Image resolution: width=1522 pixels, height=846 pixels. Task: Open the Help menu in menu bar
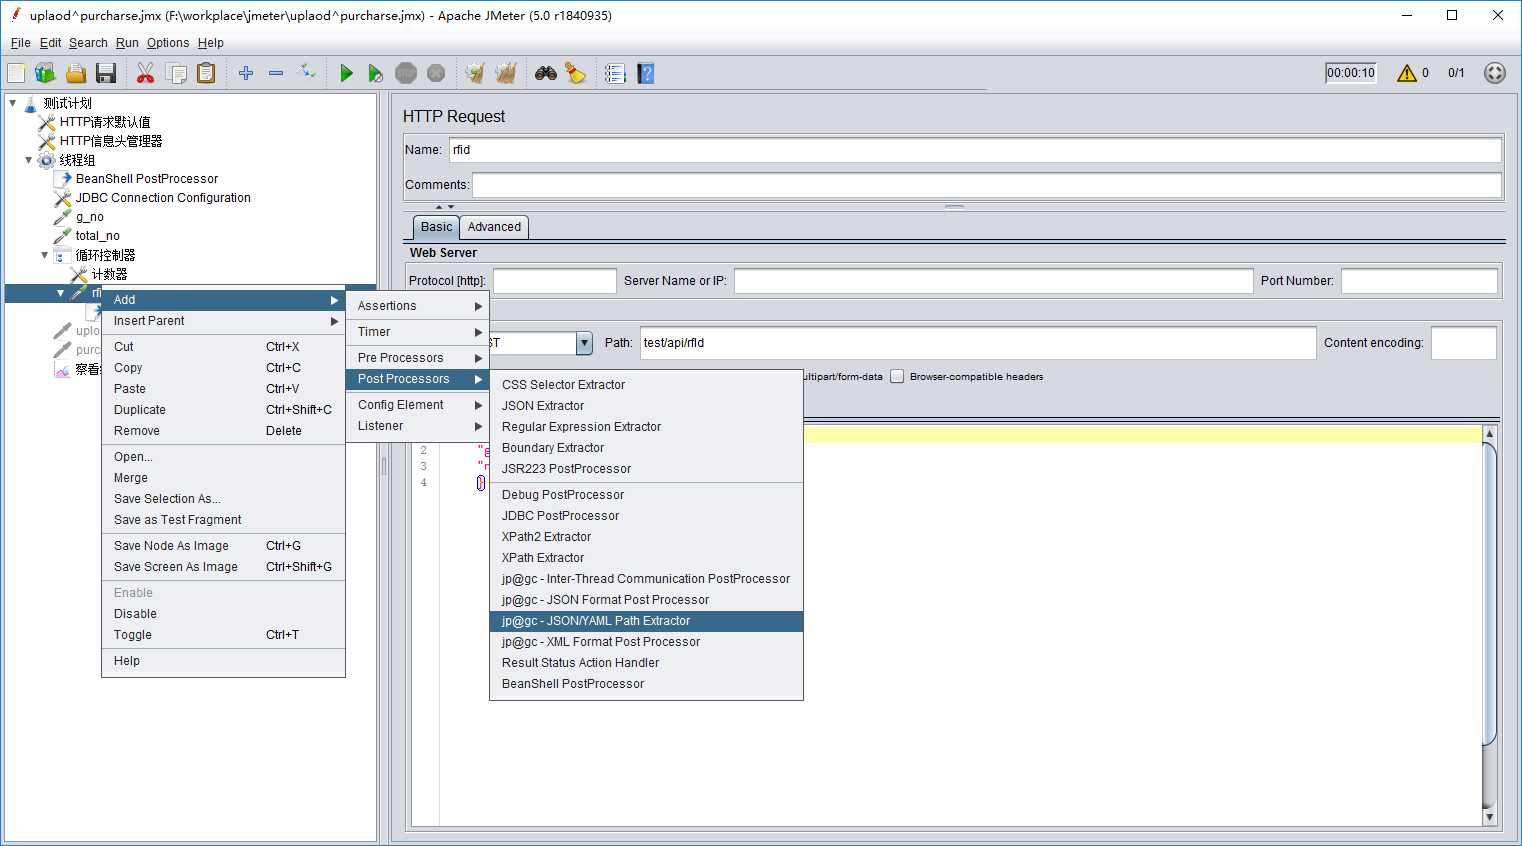(211, 43)
